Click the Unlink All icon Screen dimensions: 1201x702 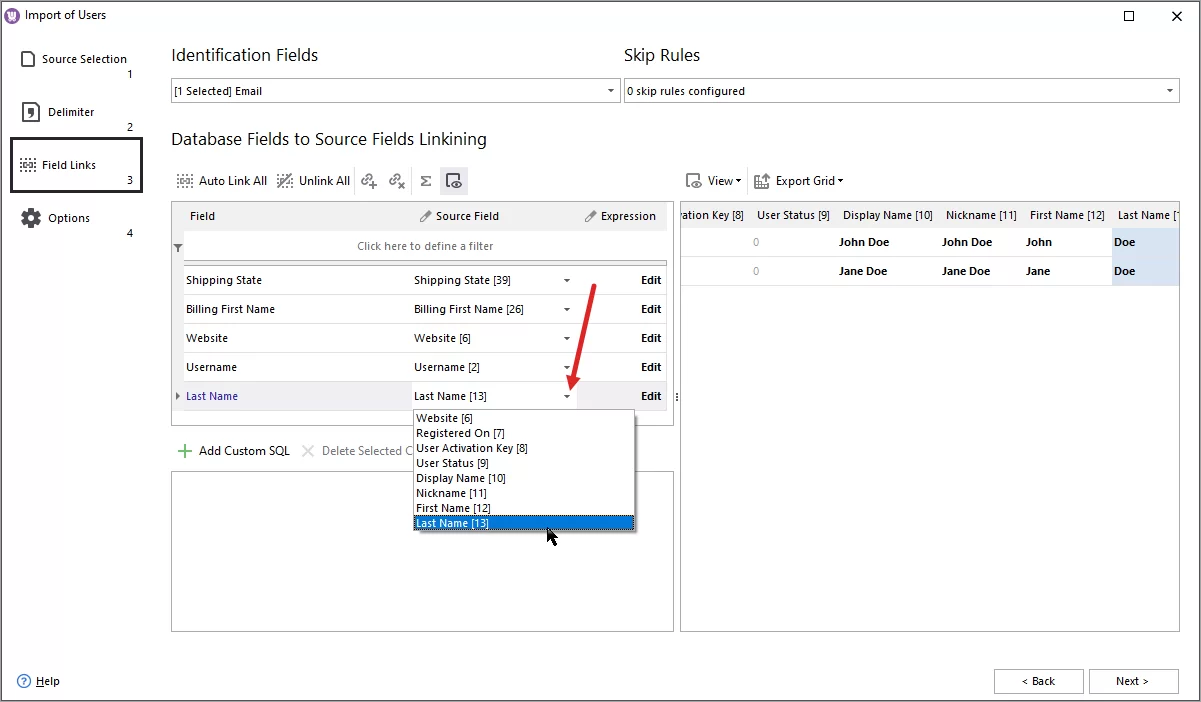tap(283, 181)
